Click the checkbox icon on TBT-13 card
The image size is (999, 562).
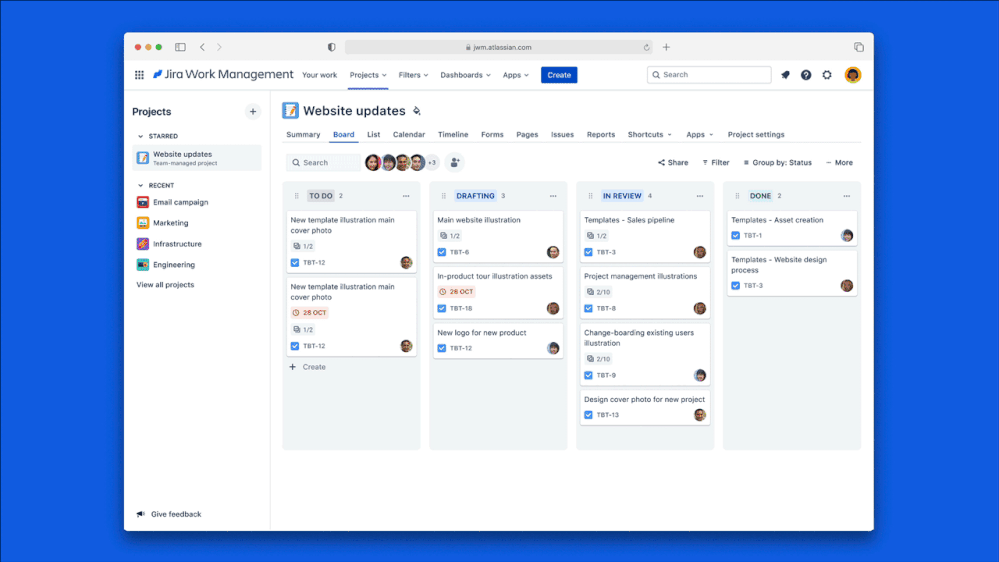coord(588,415)
